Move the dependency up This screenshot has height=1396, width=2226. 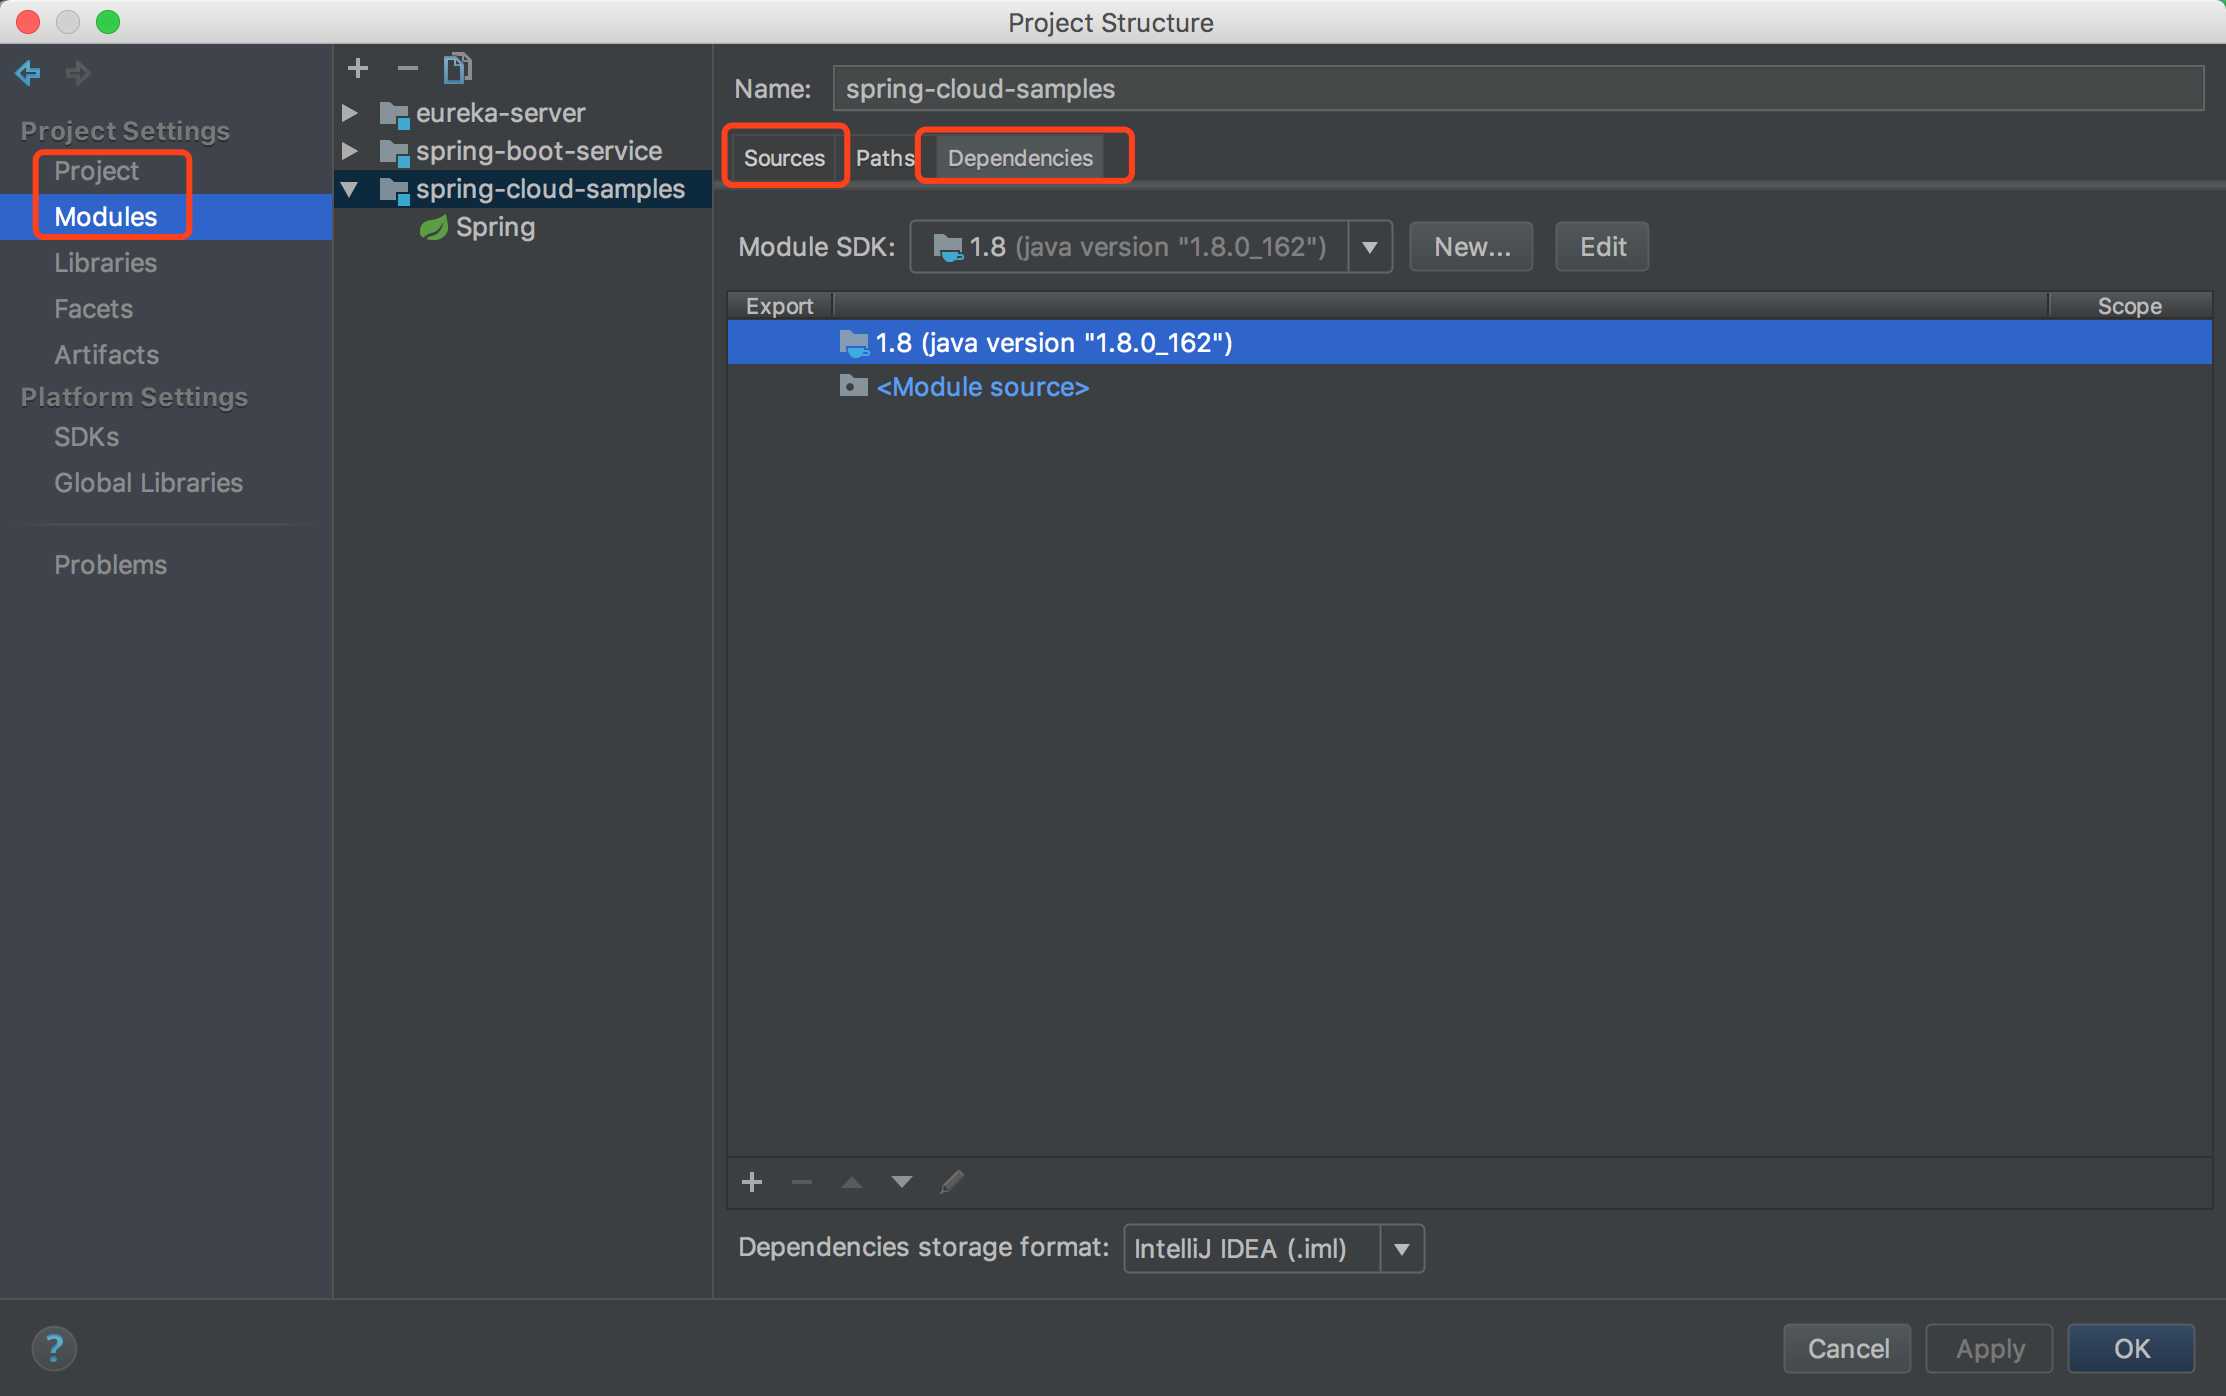click(852, 1182)
